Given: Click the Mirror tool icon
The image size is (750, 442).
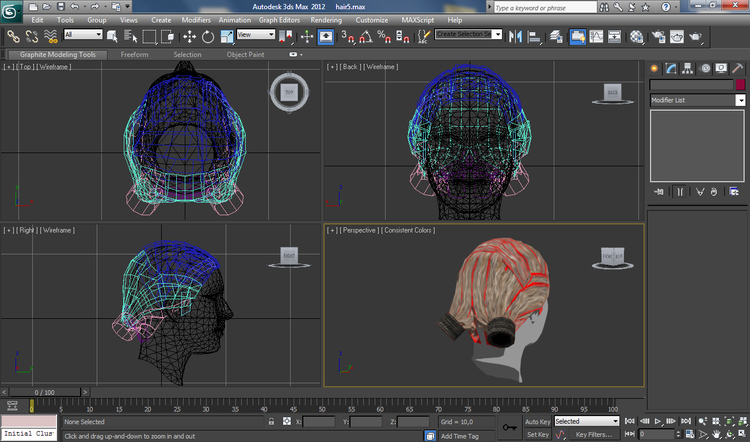Looking at the screenshot, I should click(516, 36).
